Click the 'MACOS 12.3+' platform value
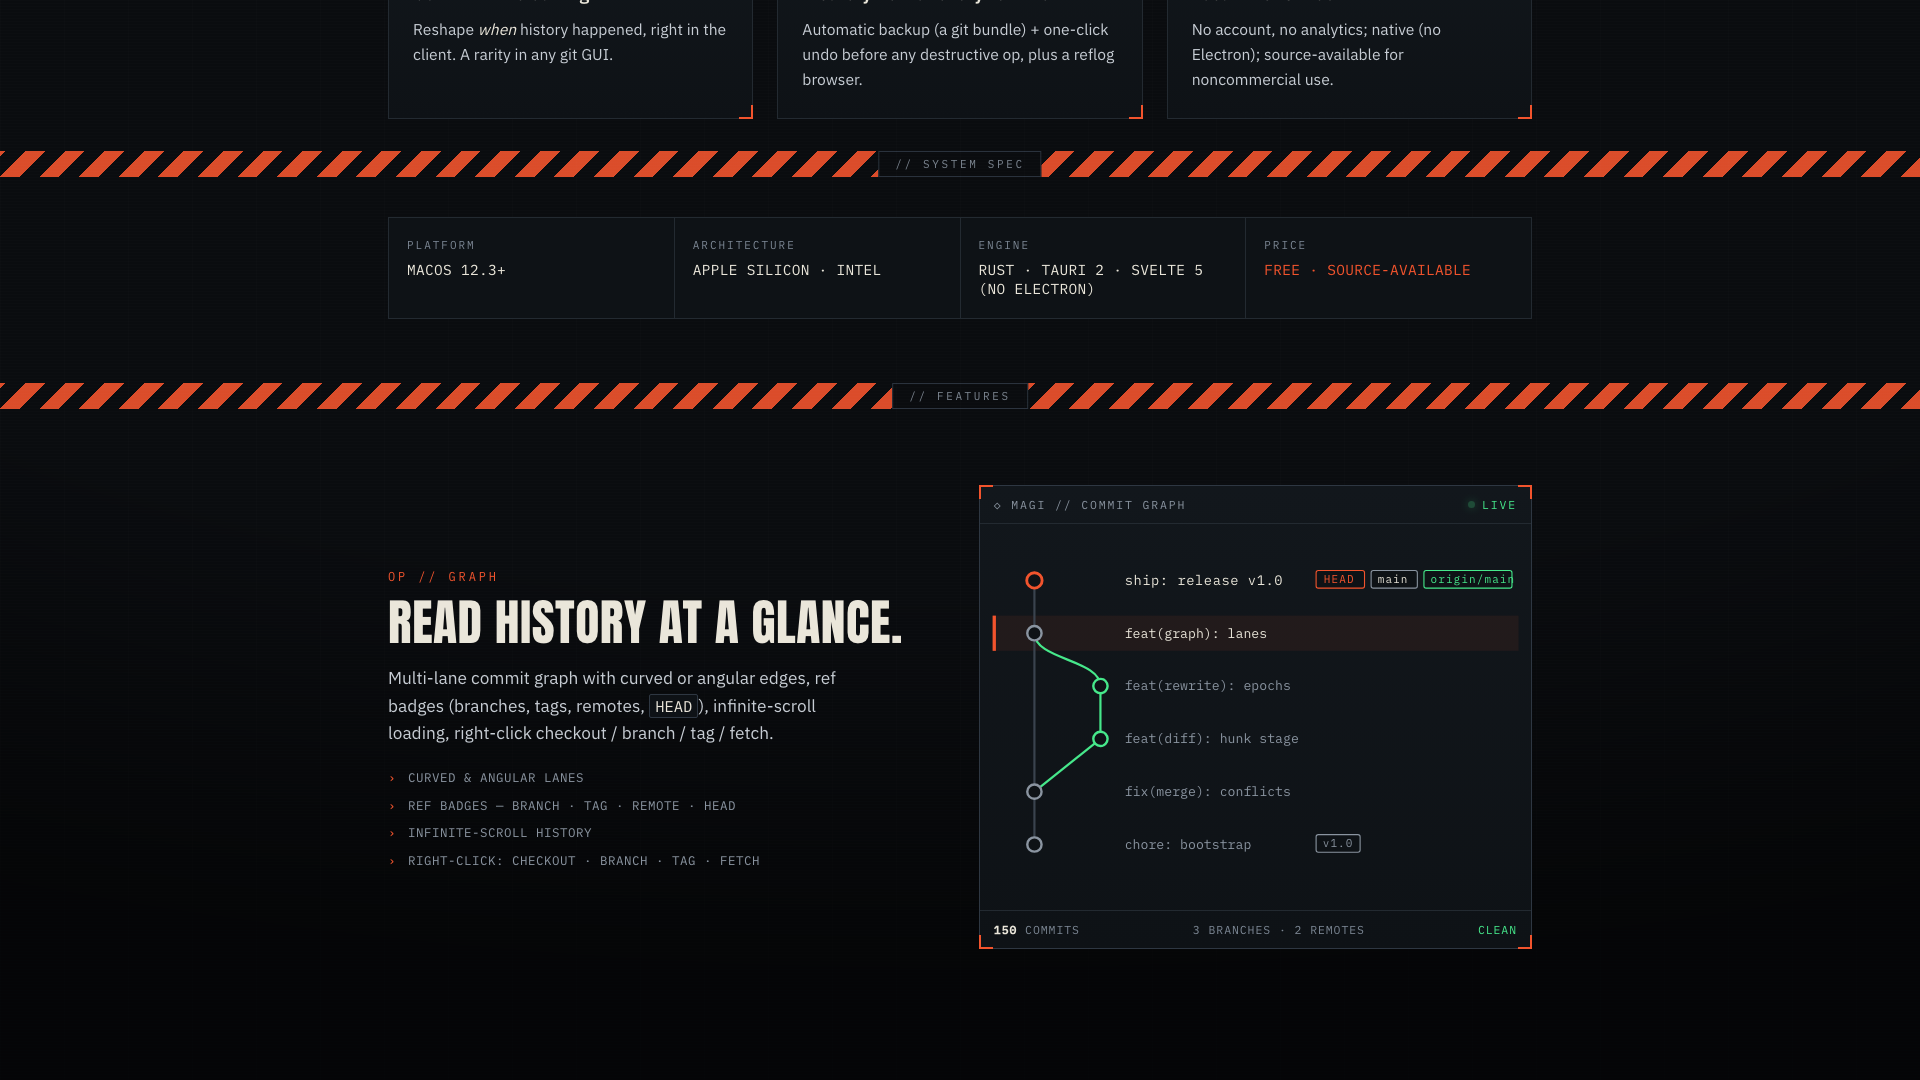 (456, 271)
